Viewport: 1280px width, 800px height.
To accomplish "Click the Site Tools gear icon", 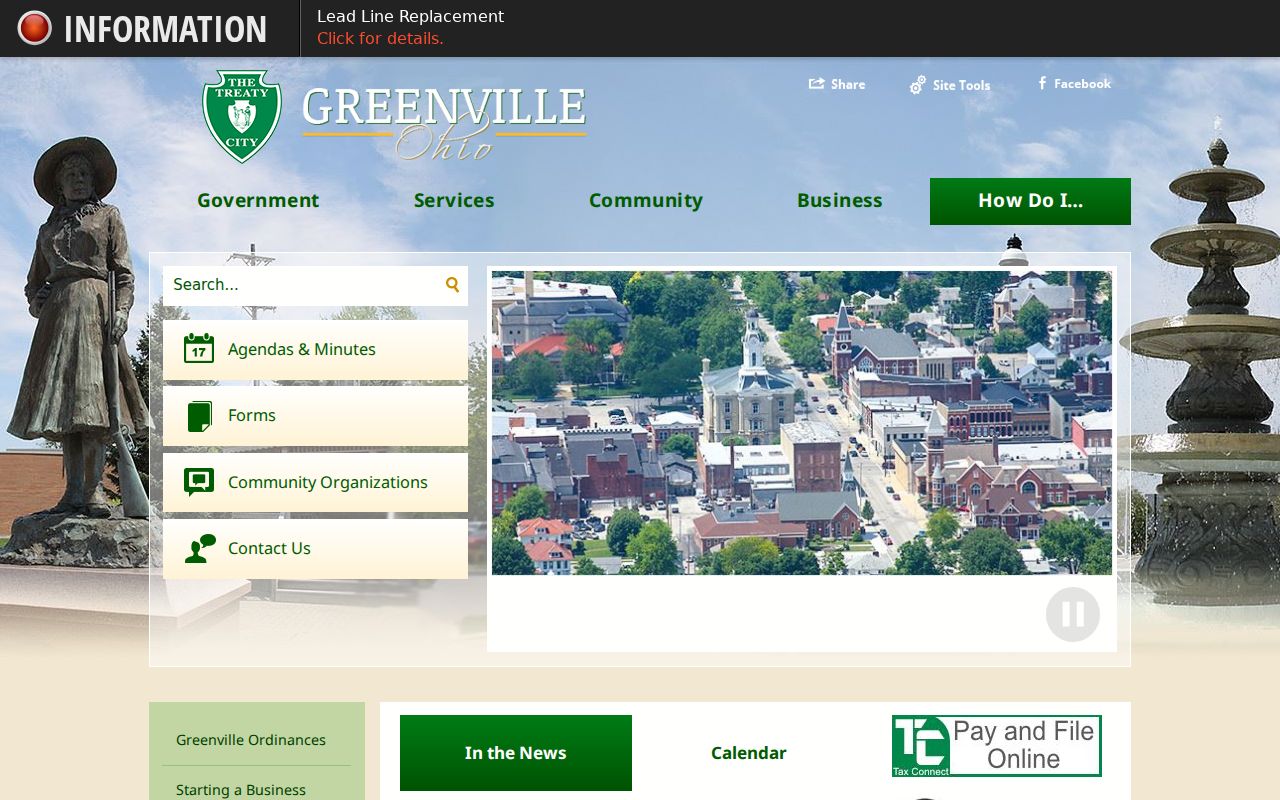I will (917, 85).
